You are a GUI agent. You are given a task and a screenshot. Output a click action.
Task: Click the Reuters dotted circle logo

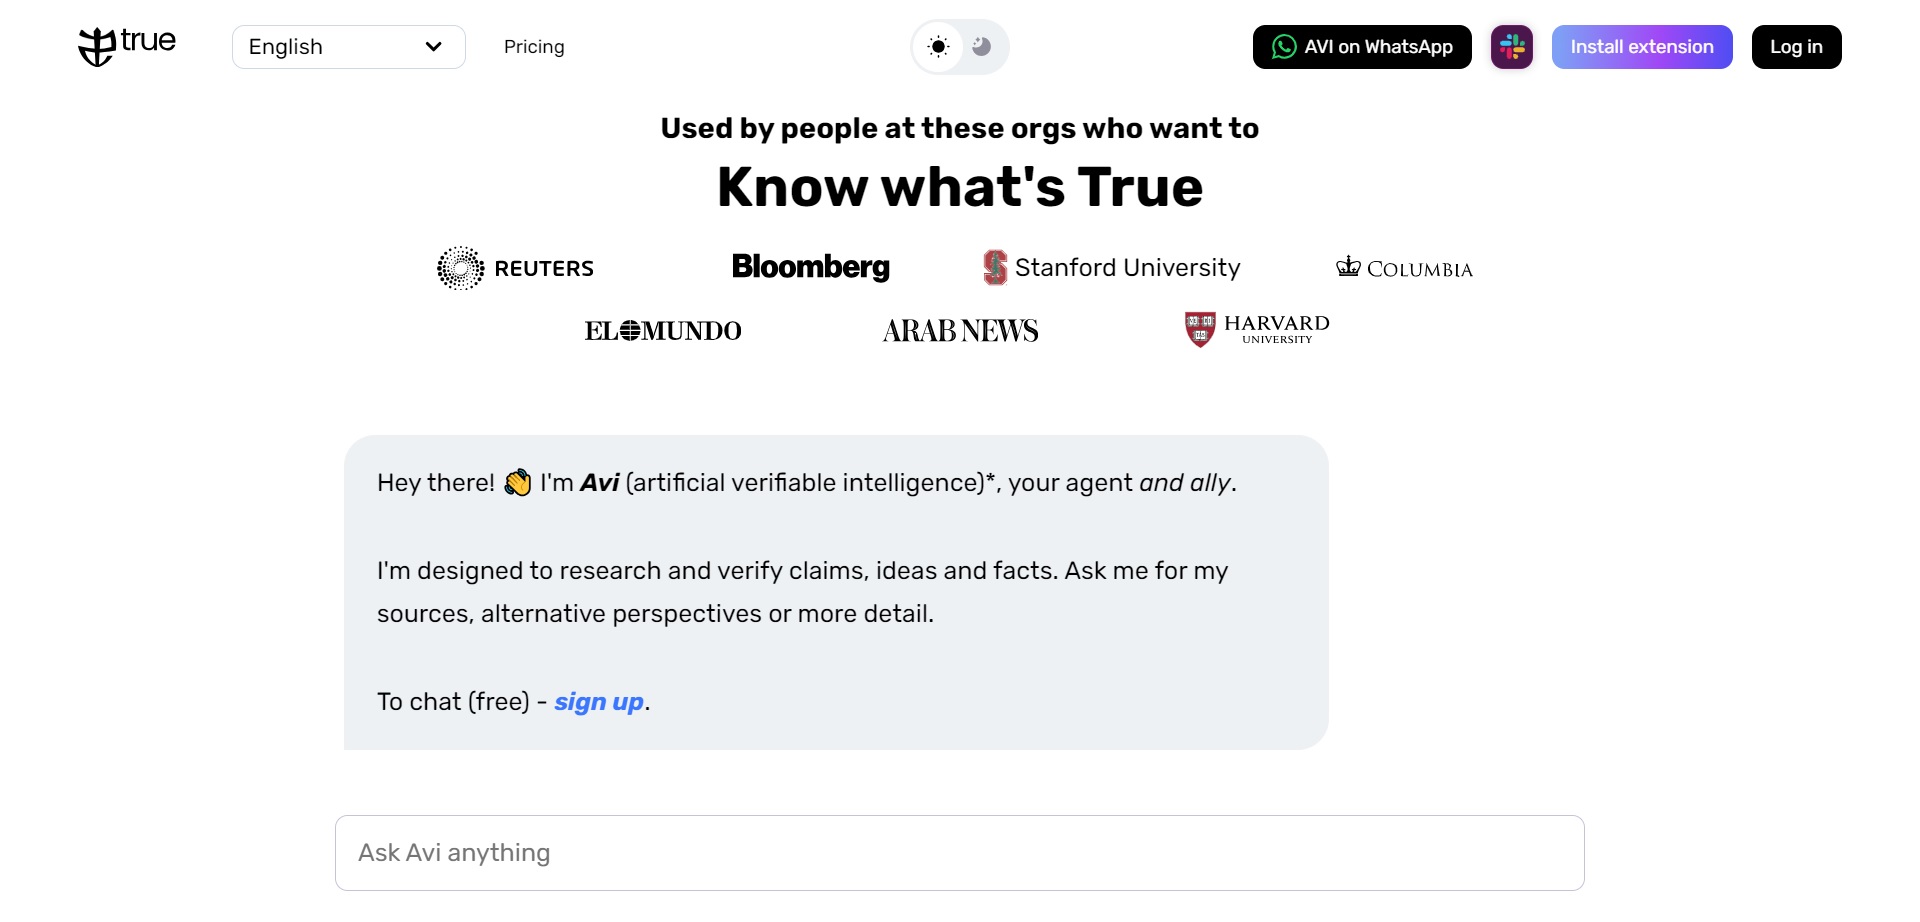click(461, 268)
